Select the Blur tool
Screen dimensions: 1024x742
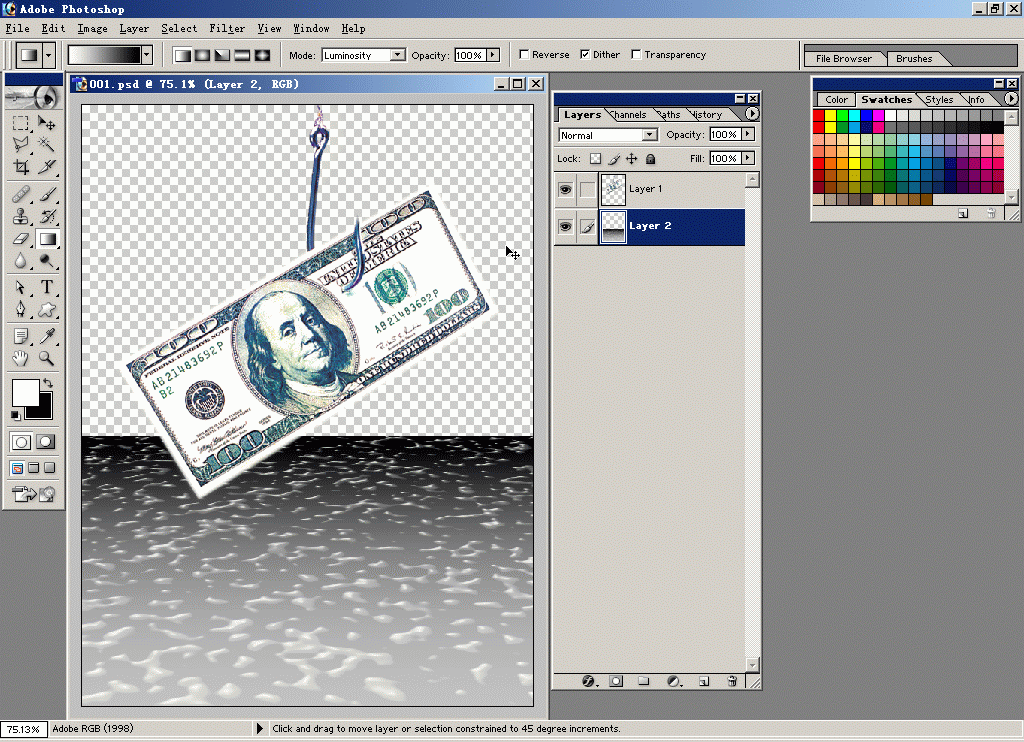pos(21,261)
